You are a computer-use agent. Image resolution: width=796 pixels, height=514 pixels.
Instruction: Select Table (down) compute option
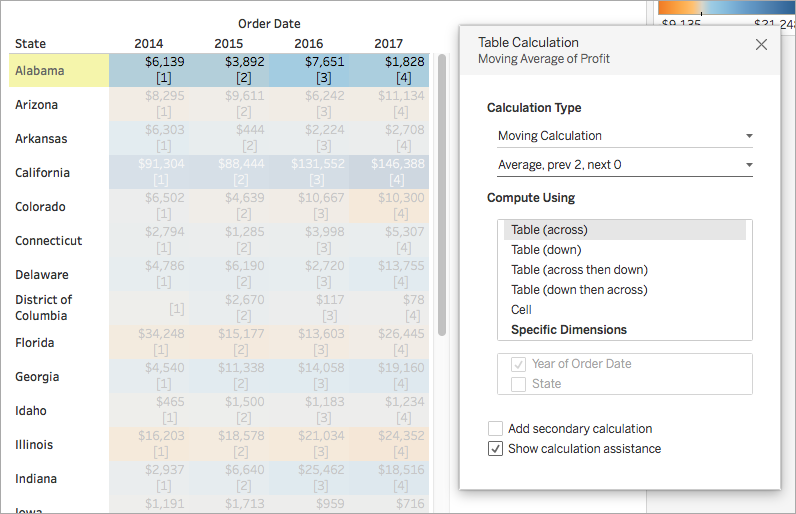[546, 250]
